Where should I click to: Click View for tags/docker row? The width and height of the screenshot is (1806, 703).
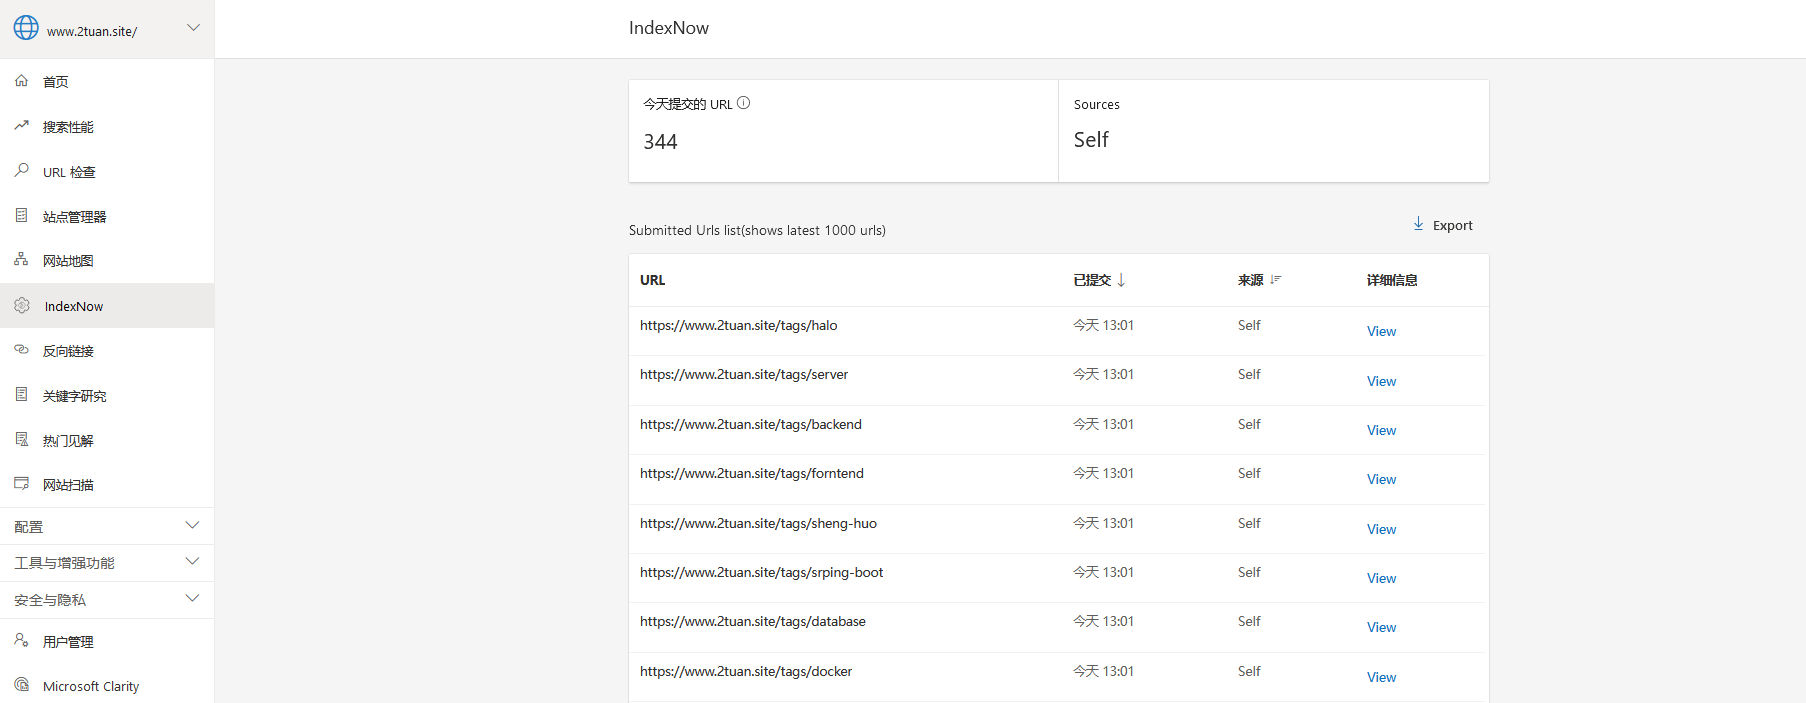1381,677
